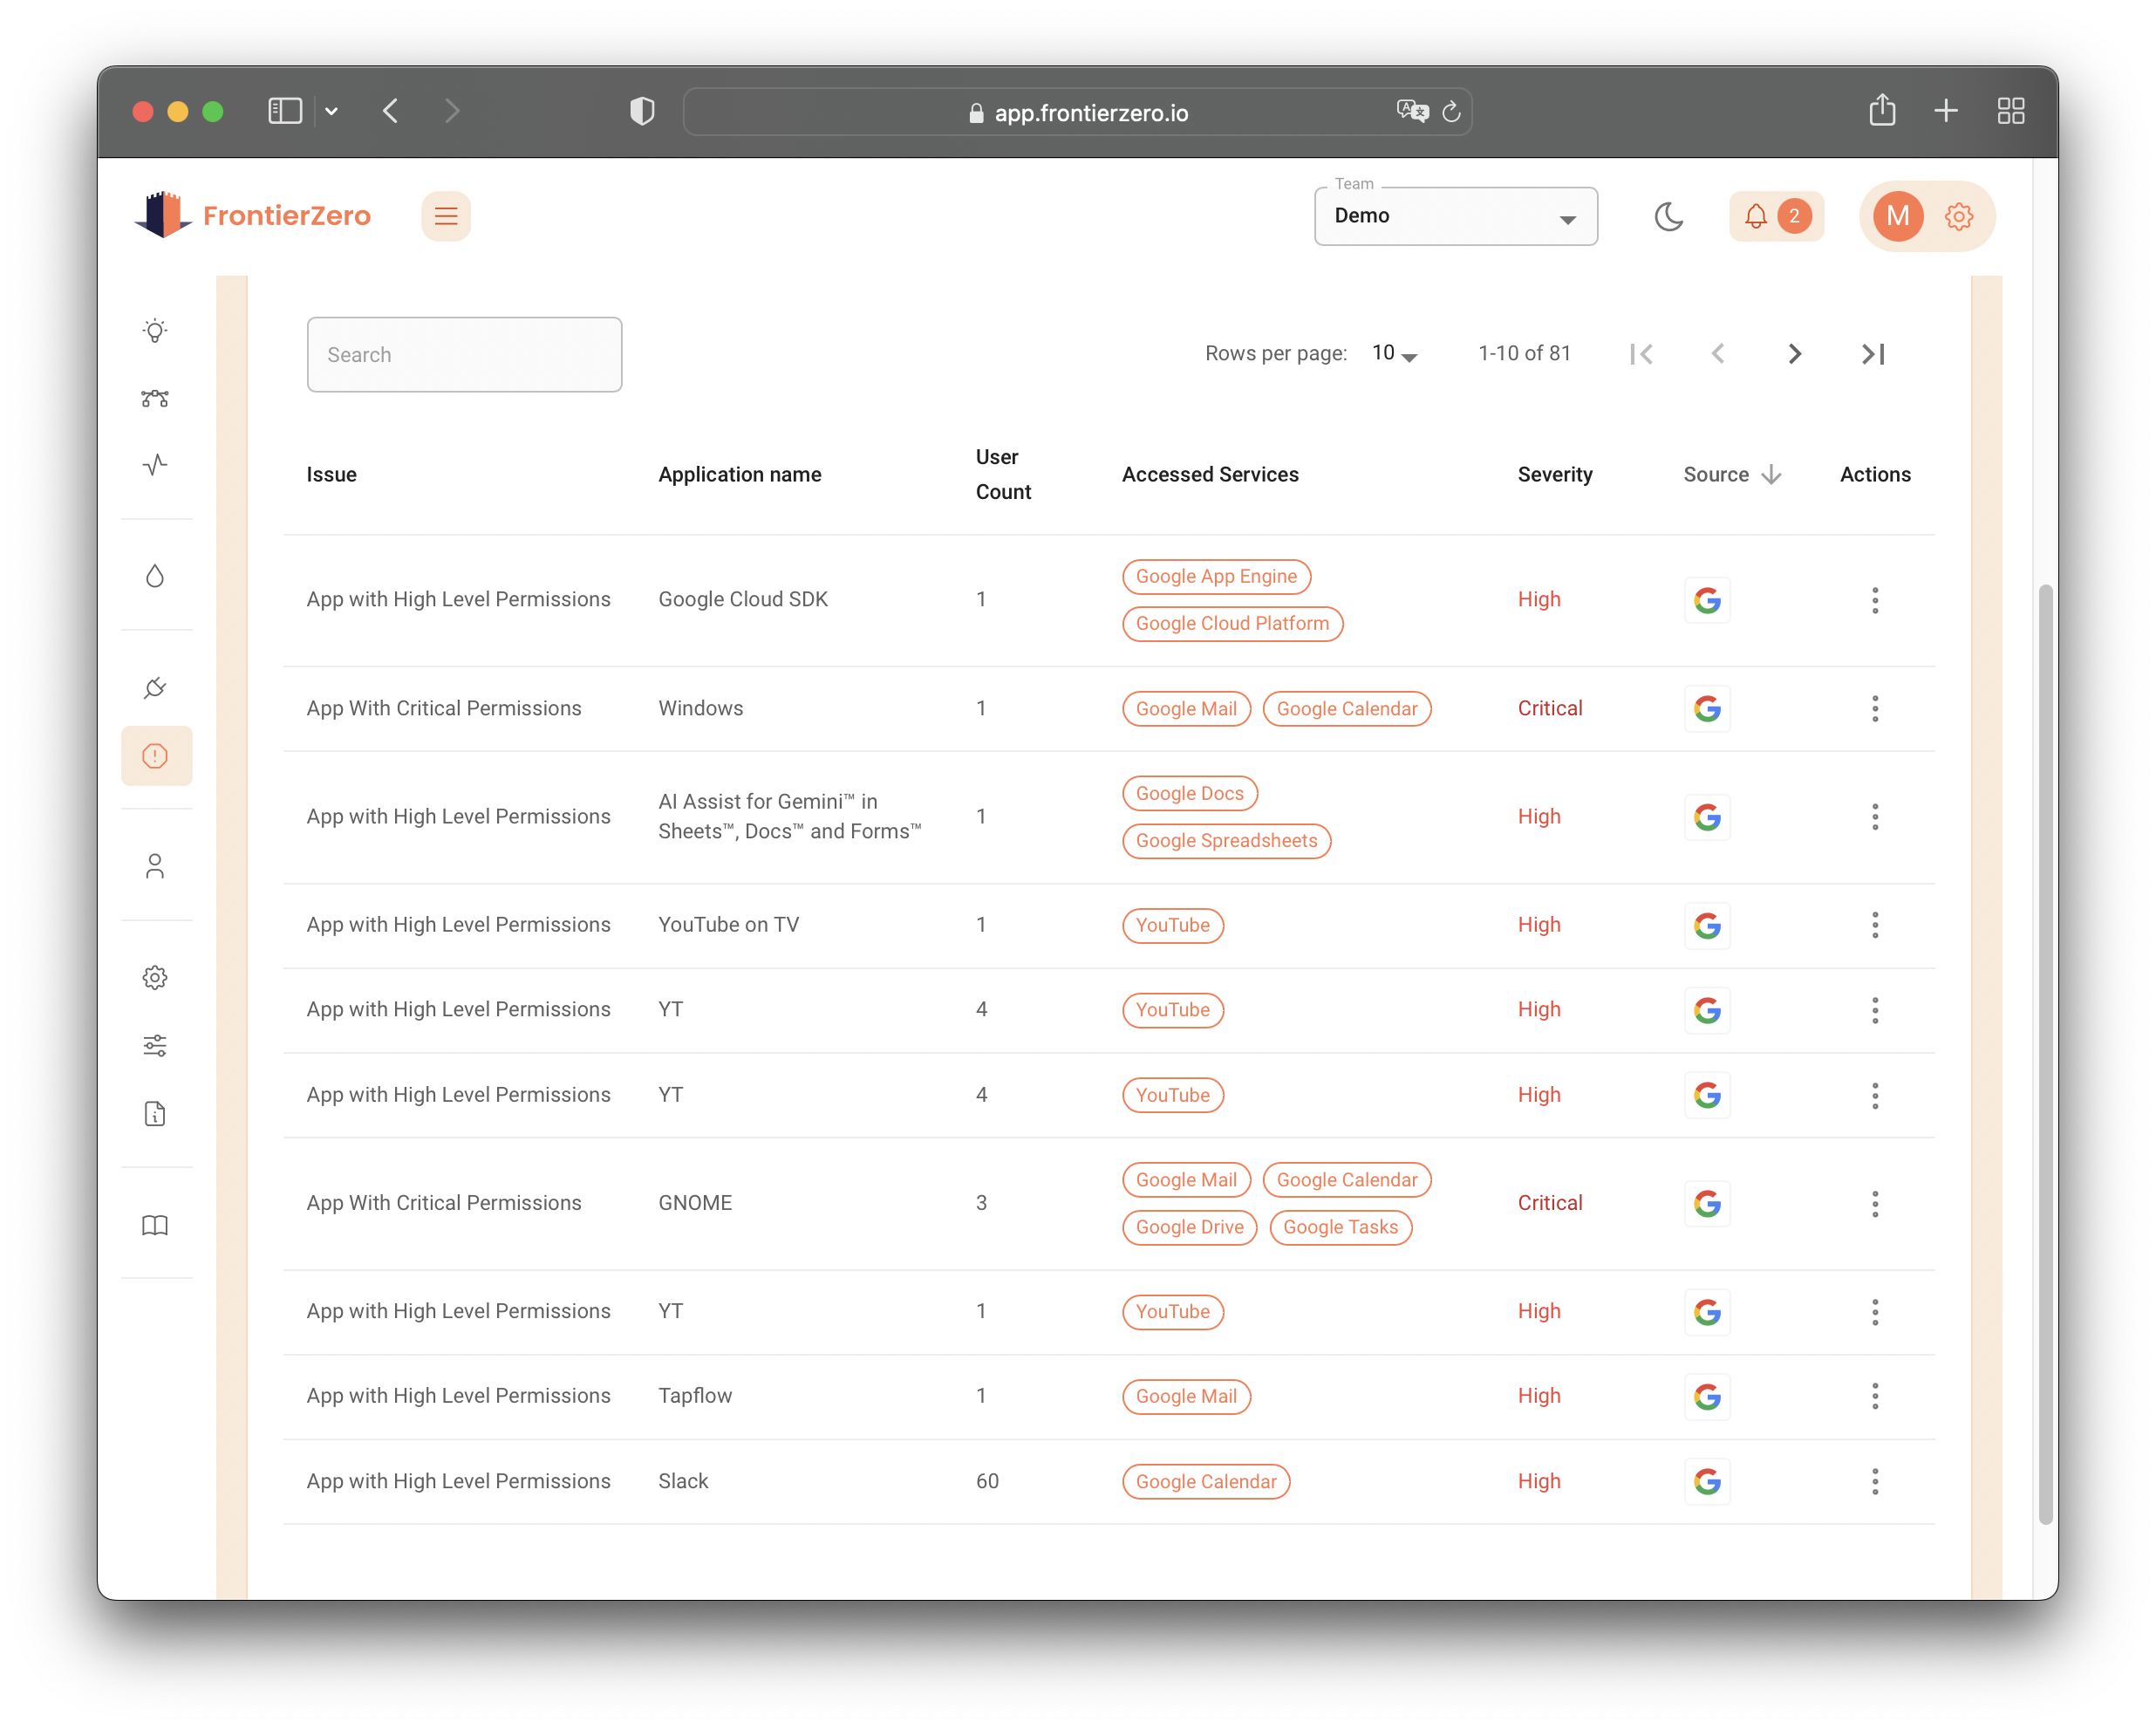Image resolution: width=2156 pixels, height=1729 pixels.
Task: Open the dark mode toggle icon
Action: point(1668,215)
